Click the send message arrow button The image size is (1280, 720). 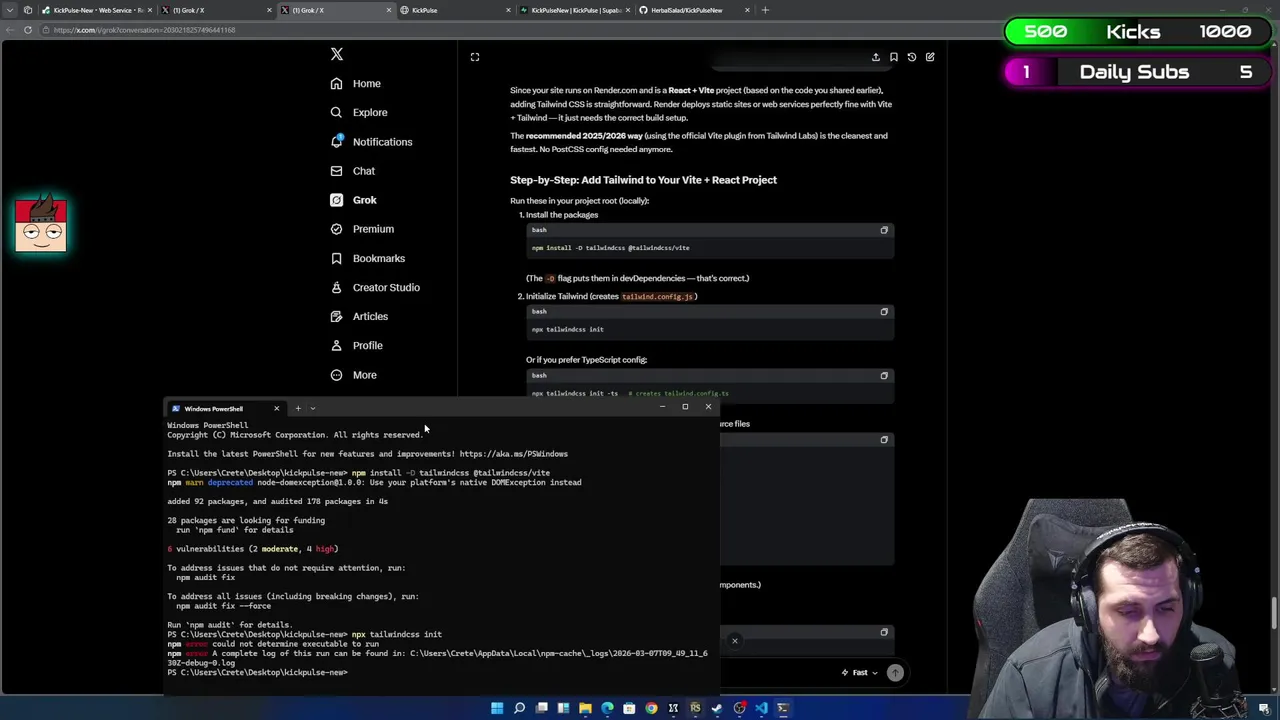pos(895,673)
